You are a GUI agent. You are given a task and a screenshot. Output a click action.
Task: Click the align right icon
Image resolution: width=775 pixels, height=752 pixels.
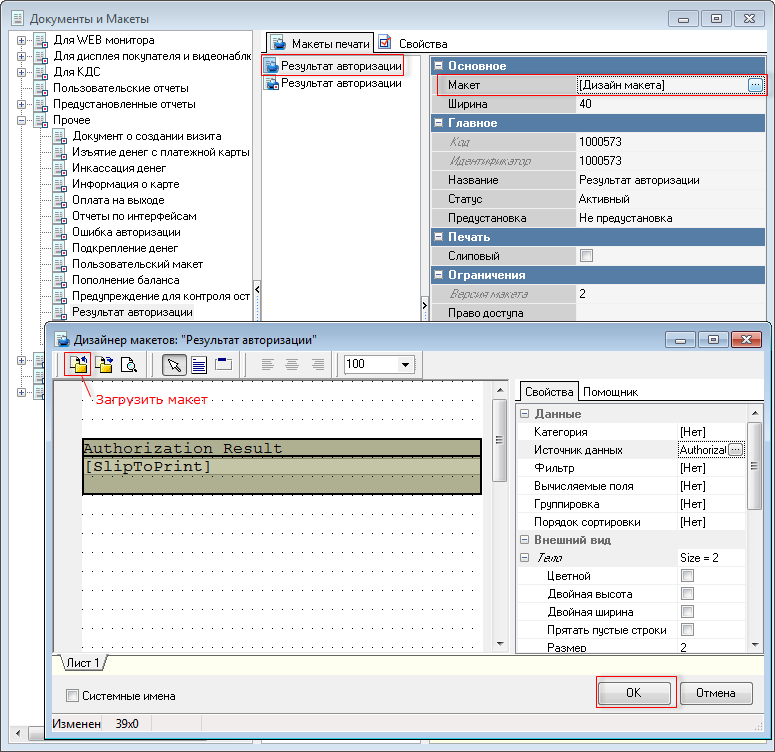point(318,365)
